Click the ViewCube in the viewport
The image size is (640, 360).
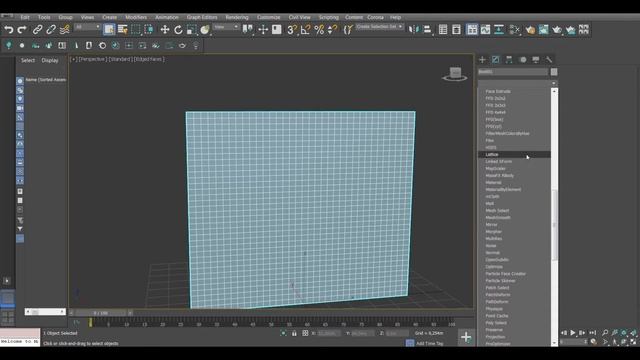pos(455,74)
